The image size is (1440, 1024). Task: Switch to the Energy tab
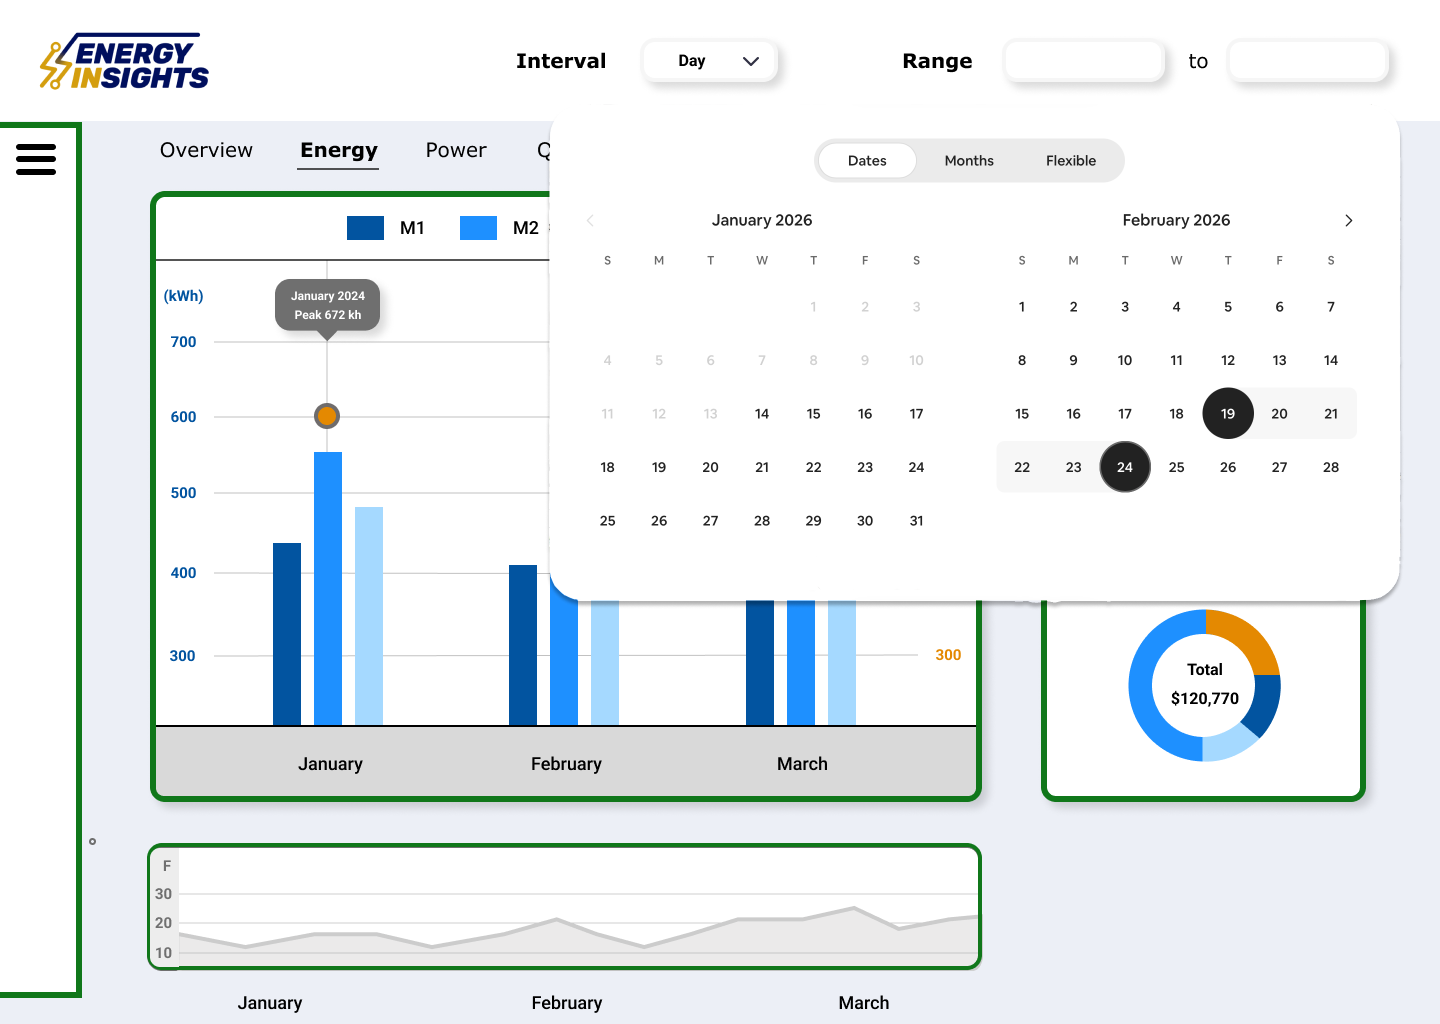pyautogui.click(x=339, y=150)
